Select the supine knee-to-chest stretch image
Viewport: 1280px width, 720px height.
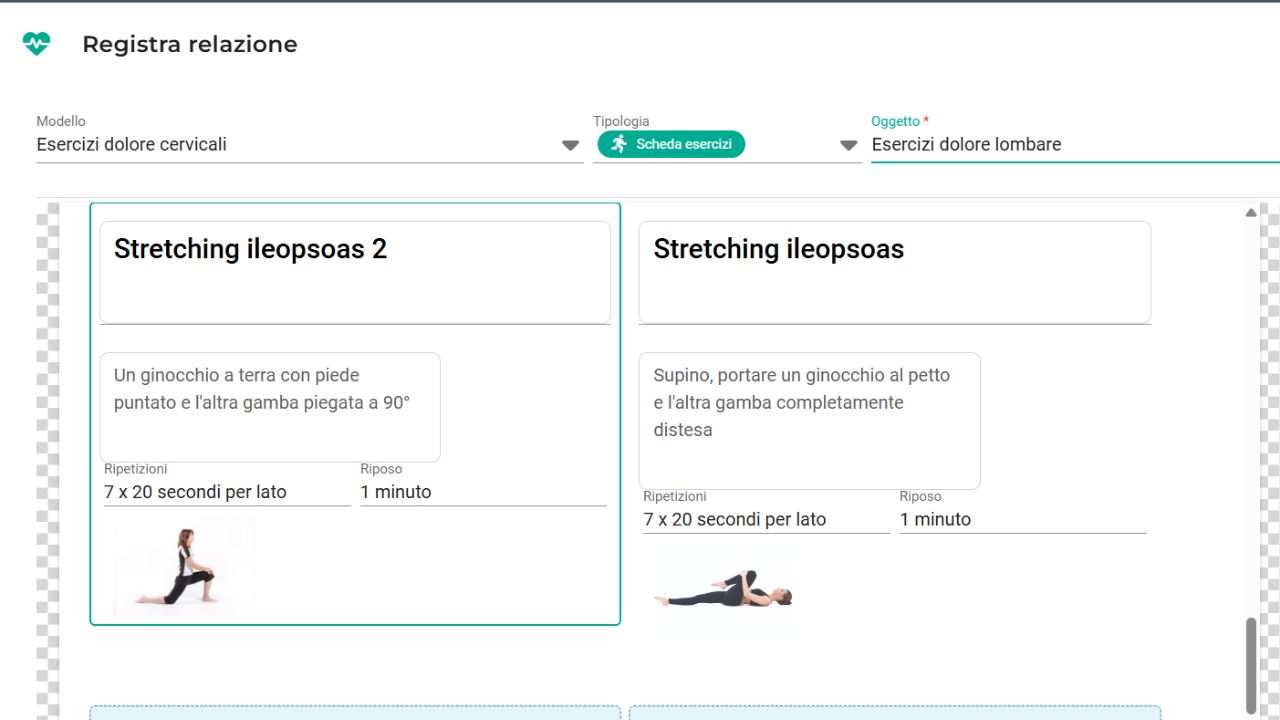tap(724, 591)
